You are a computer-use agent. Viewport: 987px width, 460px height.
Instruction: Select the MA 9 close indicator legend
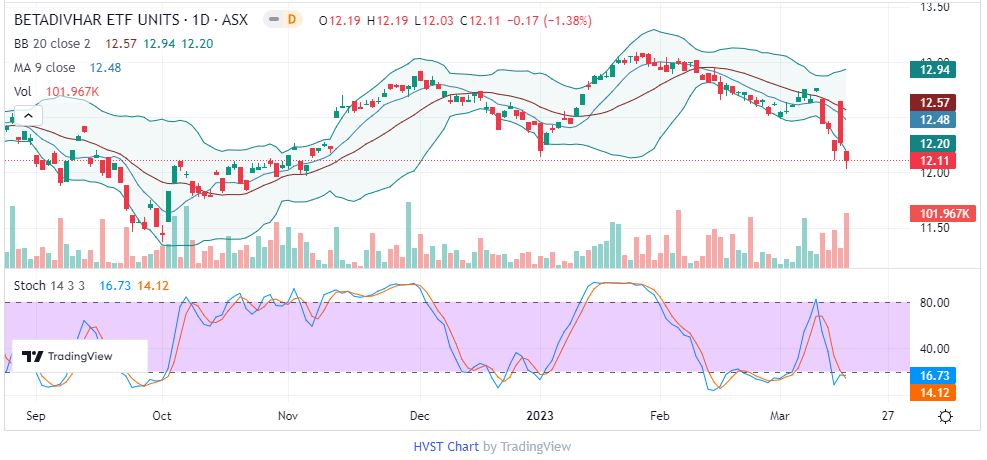pos(44,67)
